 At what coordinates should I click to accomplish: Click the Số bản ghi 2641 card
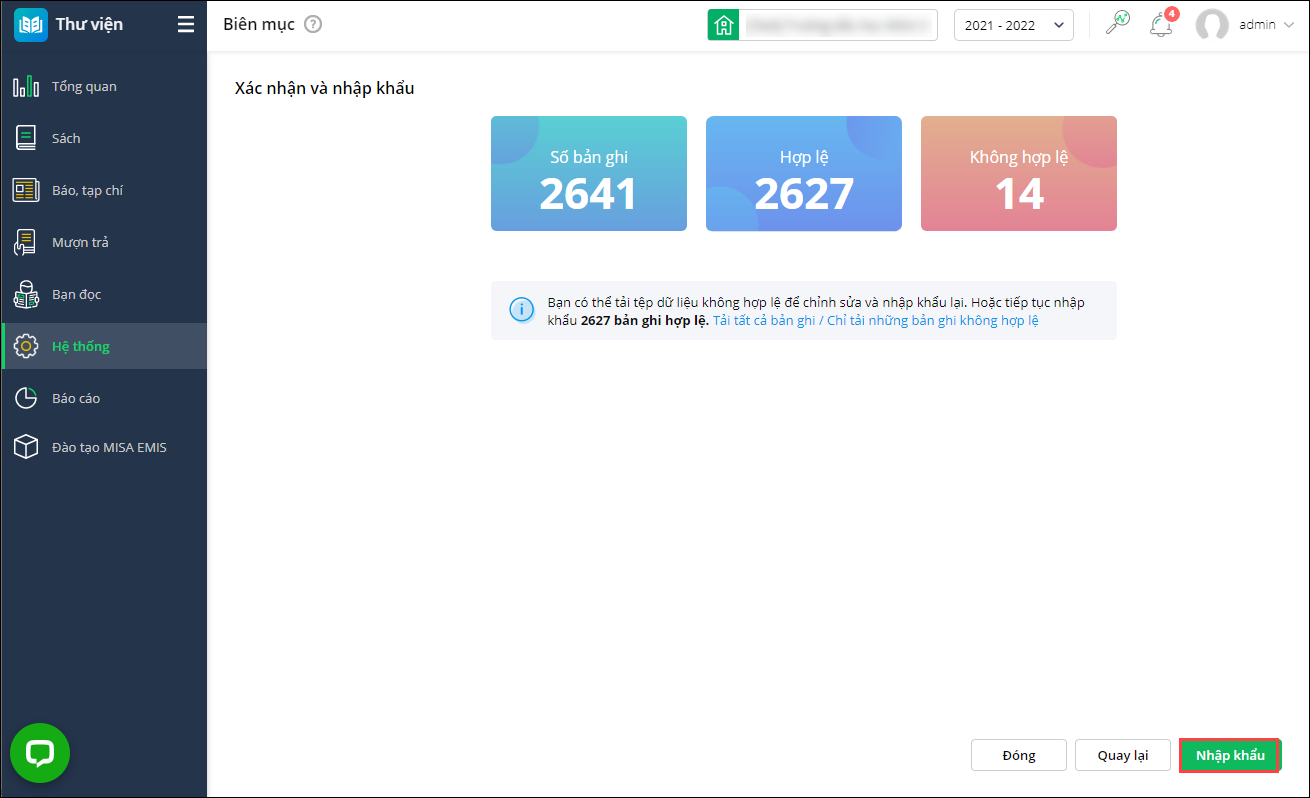click(589, 174)
